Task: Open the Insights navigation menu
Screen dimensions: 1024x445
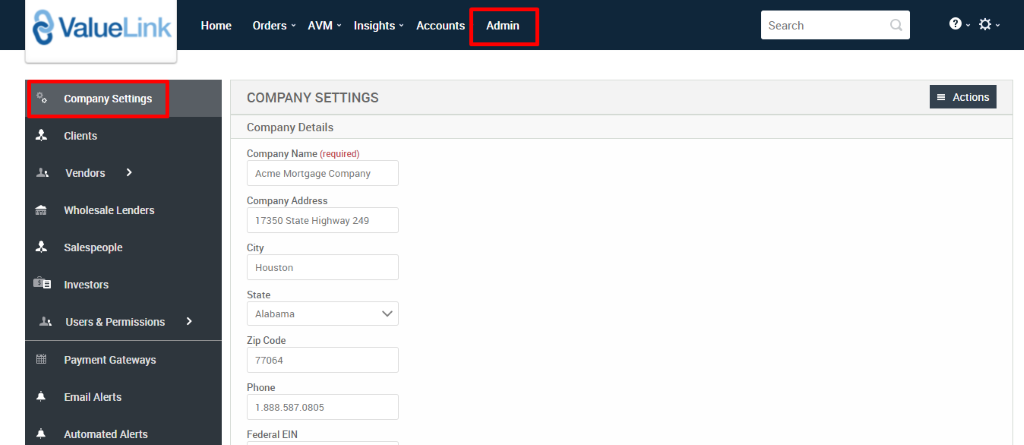Action: click(x=378, y=26)
